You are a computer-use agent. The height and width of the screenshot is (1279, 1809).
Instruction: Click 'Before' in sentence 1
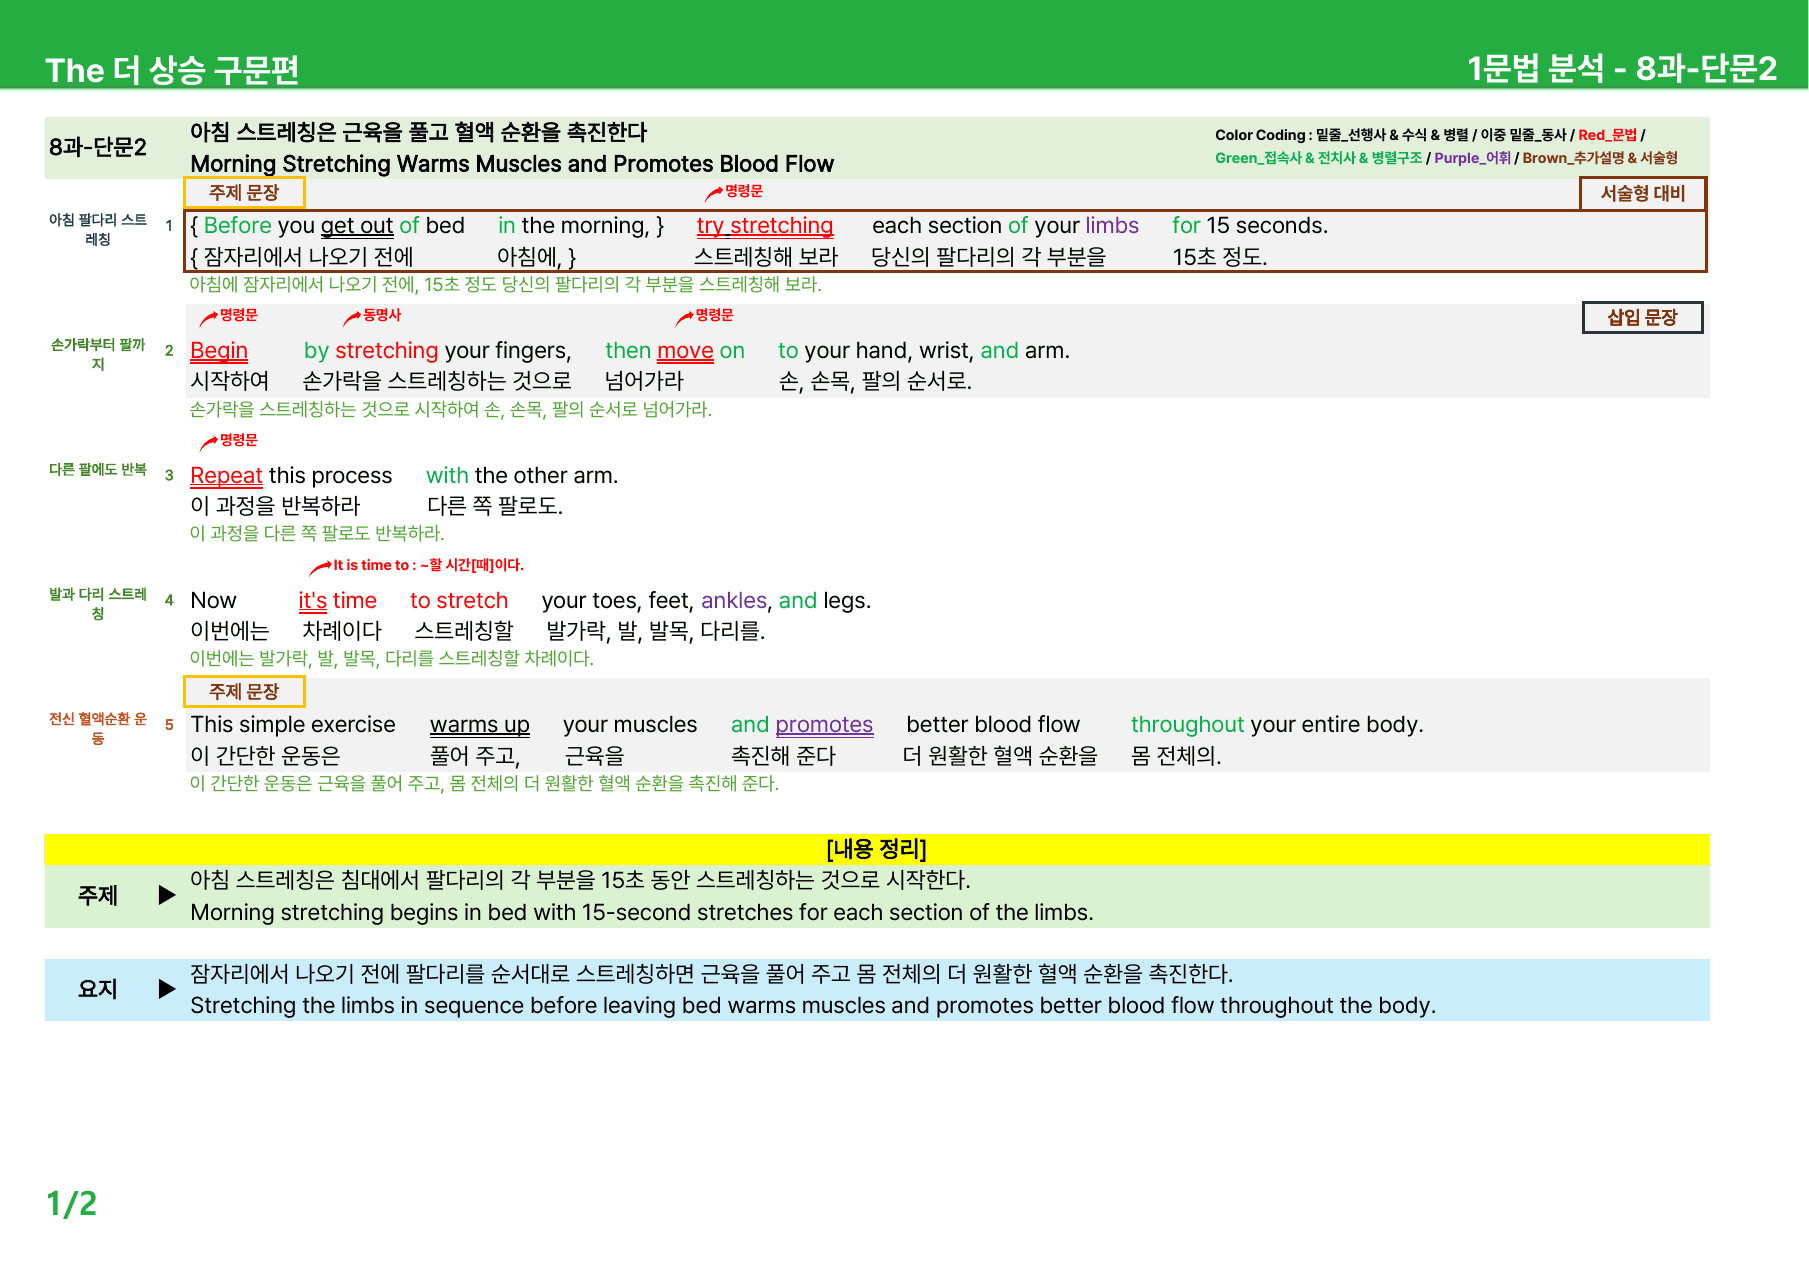[x=238, y=226]
